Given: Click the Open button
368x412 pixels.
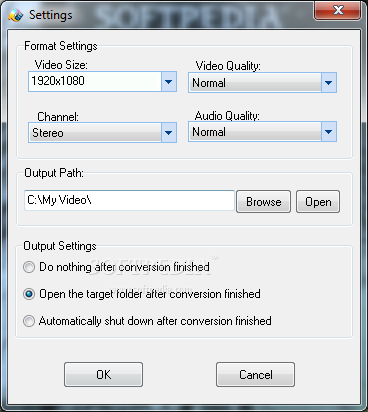Looking at the screenshot, I should 318,202.
